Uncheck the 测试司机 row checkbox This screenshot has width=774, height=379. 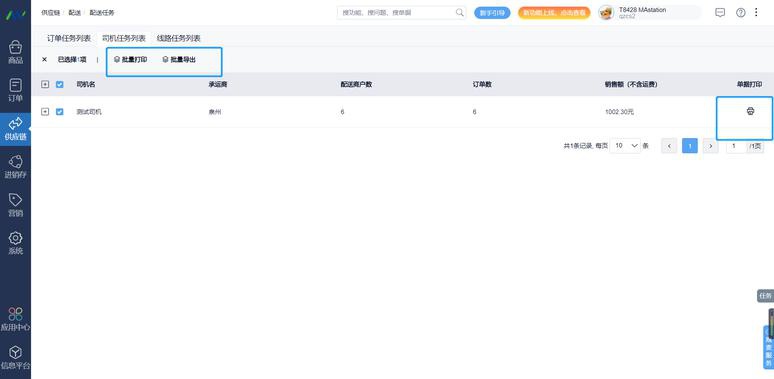coord(60,112)
